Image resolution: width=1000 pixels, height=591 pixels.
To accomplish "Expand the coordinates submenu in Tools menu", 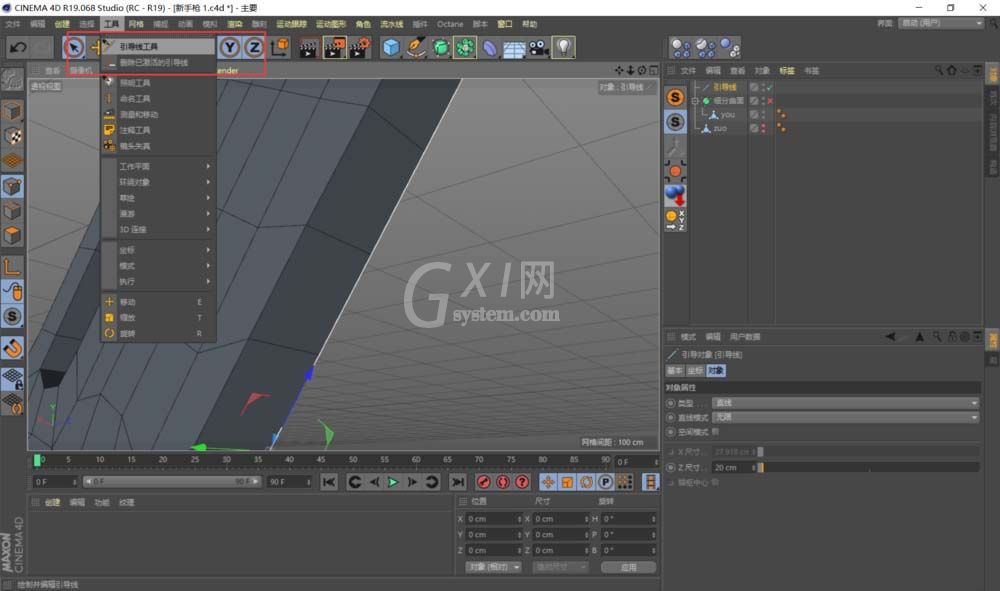I will pyautogui.click(x=158, y=251).
